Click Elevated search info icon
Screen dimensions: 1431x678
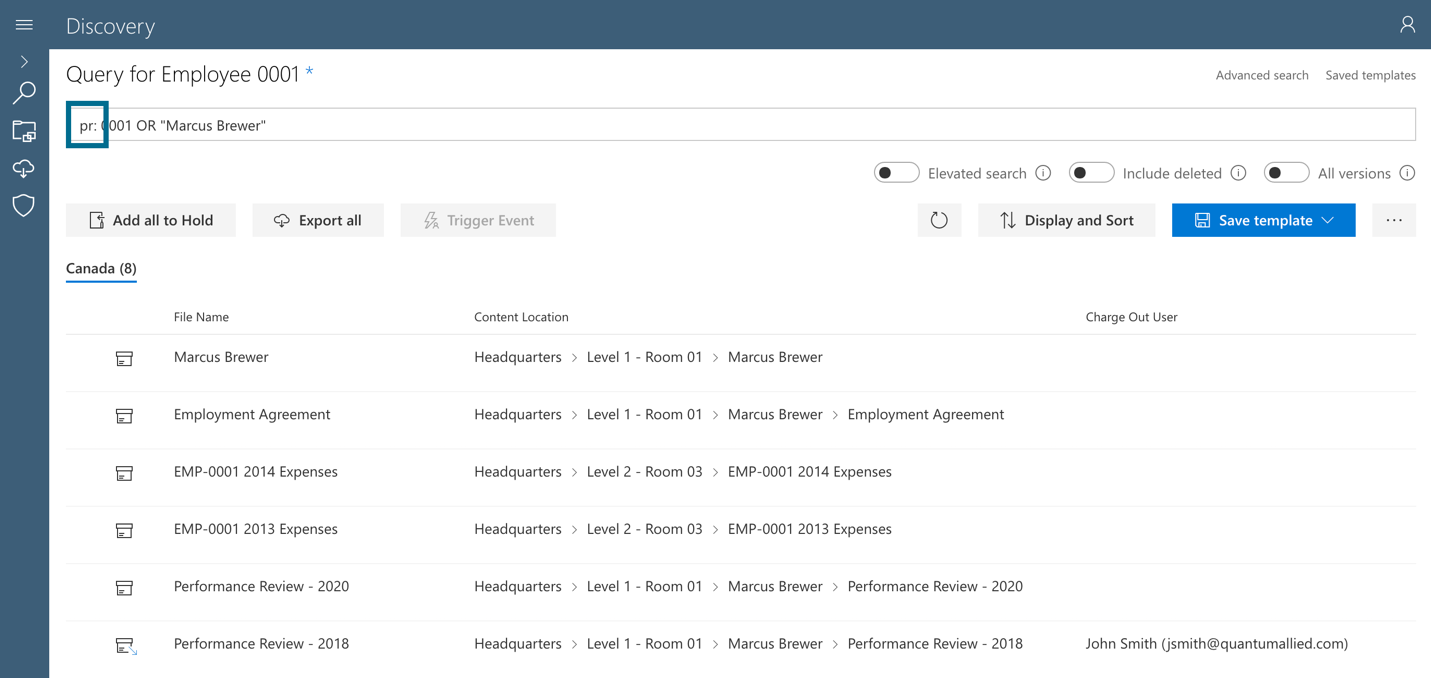(x=1043, y=173)
